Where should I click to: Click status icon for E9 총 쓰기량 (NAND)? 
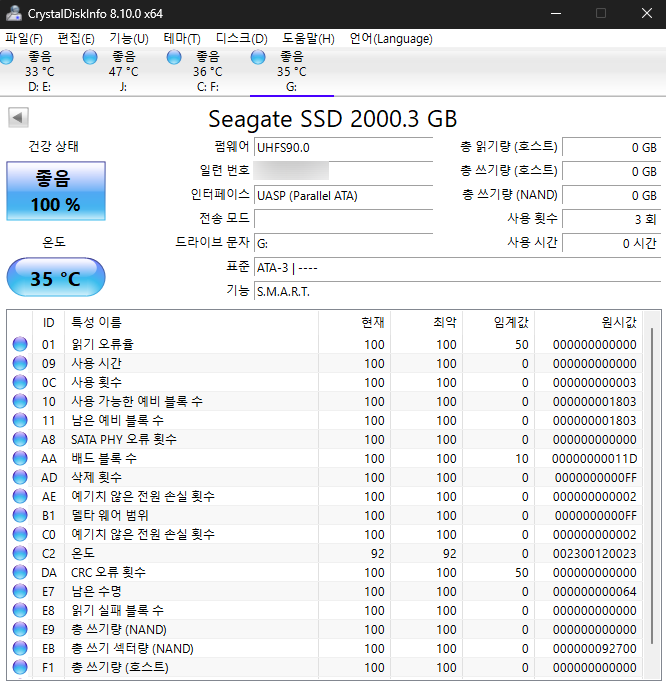pos(20,629)
